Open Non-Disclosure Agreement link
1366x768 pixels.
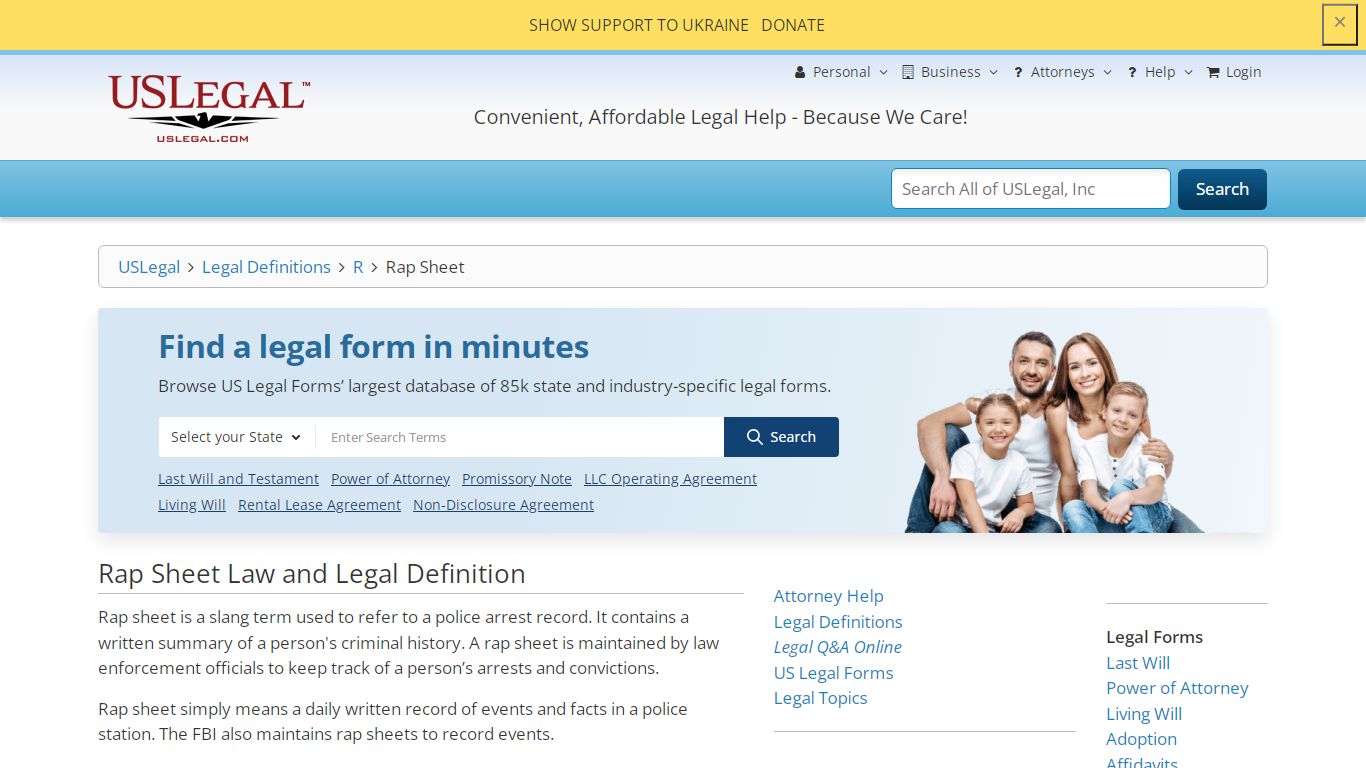(503, 505)
